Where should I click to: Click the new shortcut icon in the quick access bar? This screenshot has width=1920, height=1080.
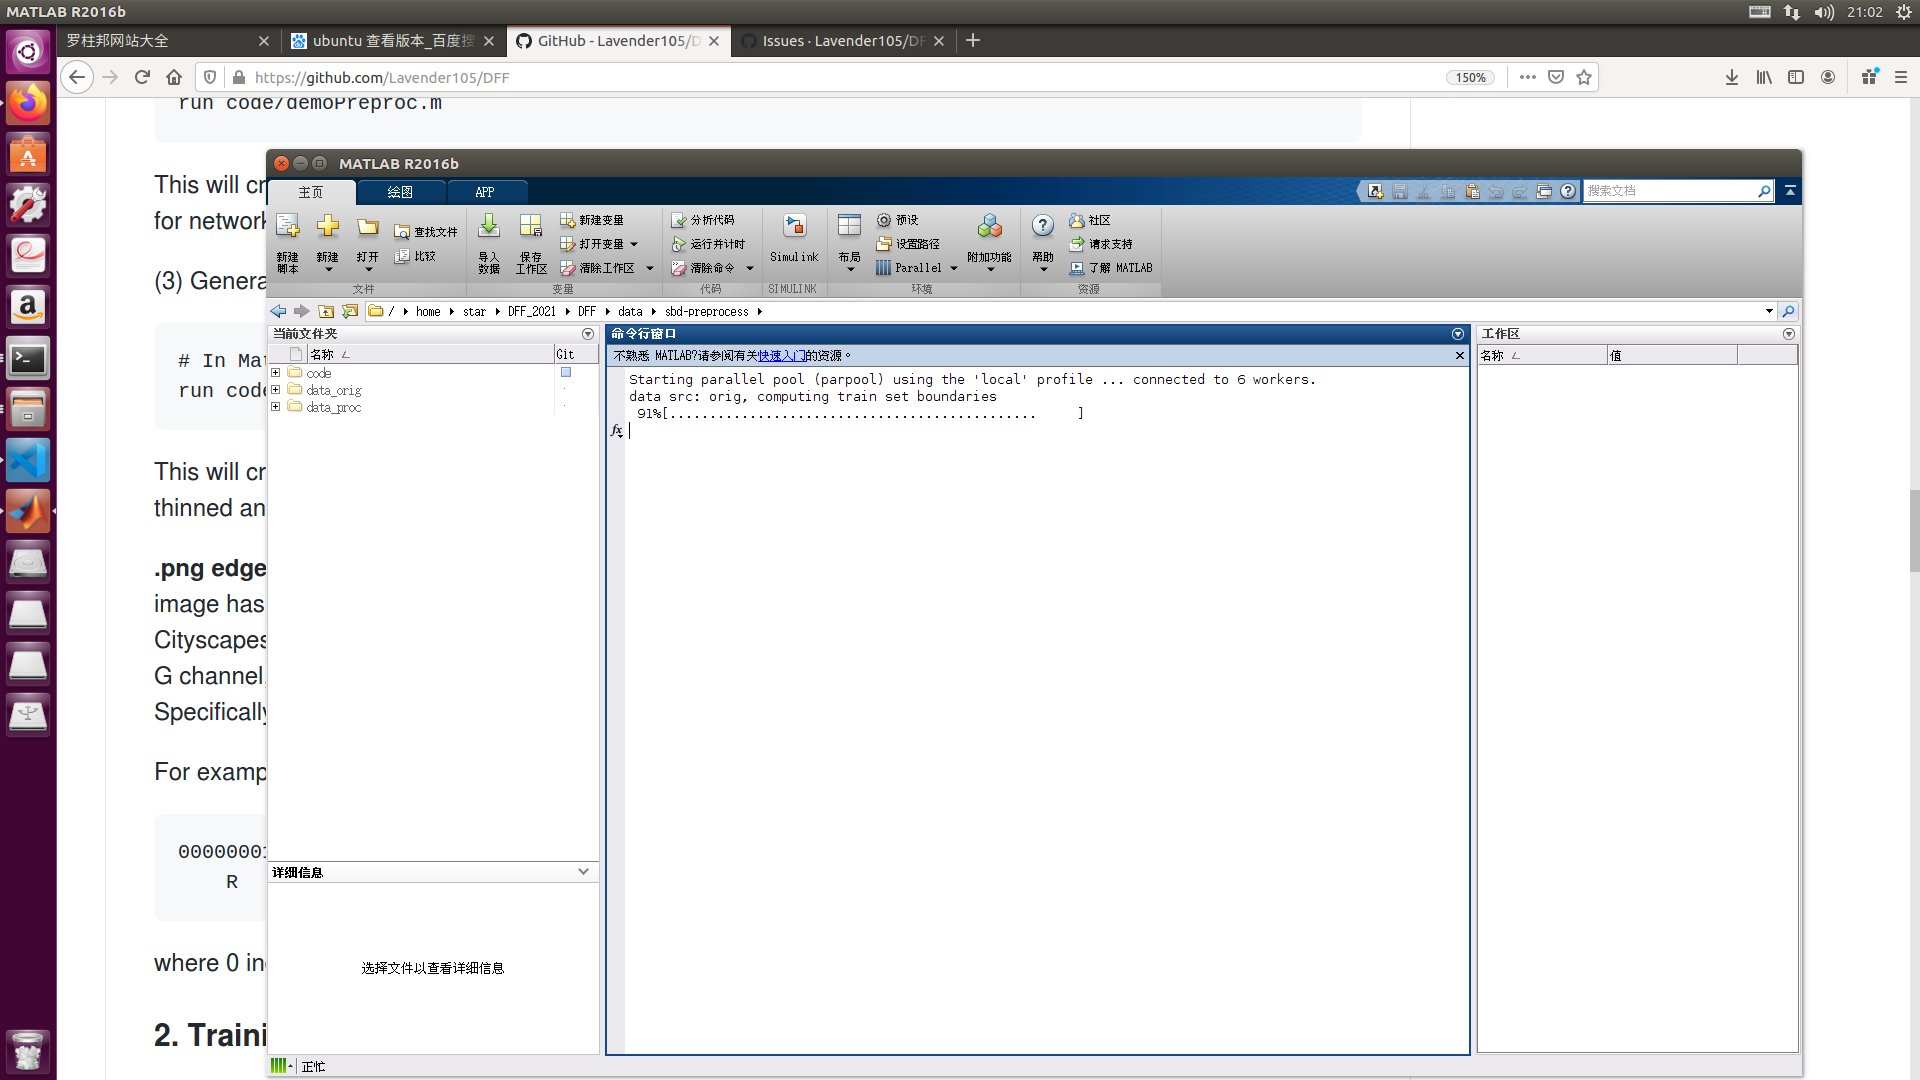[x=1376, y=191]
